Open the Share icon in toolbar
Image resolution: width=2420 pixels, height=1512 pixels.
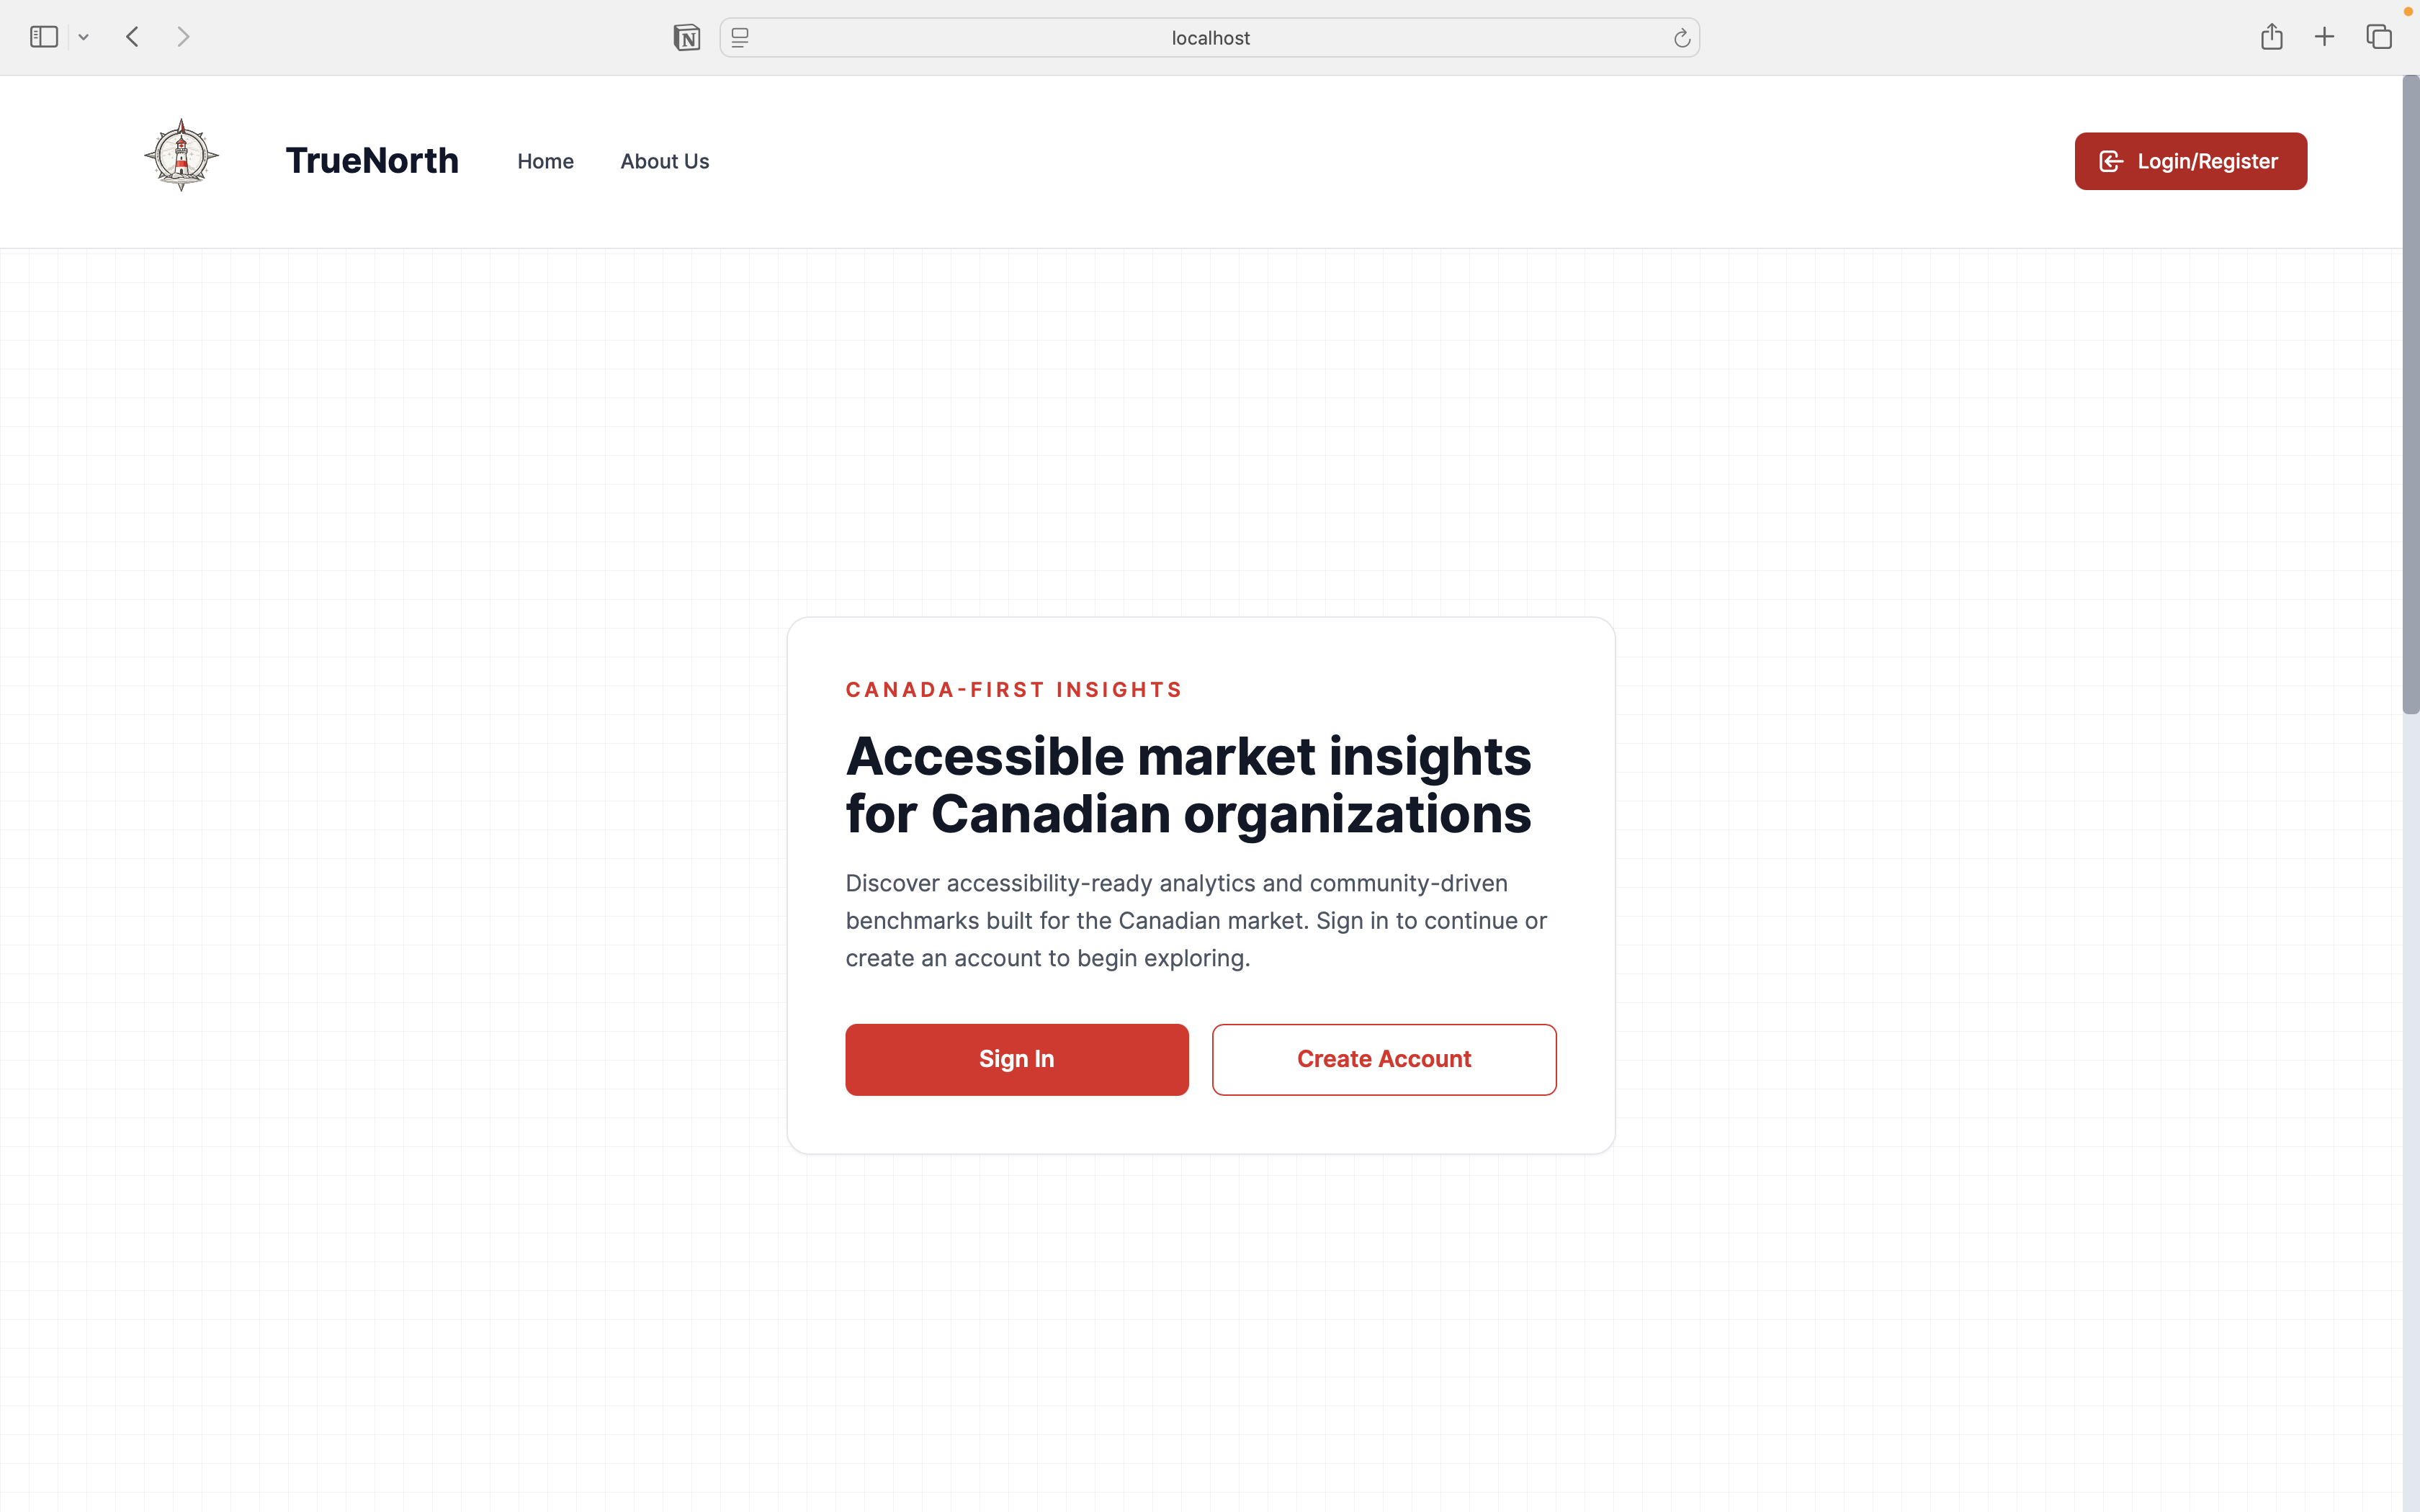[x=2271, y=37]
